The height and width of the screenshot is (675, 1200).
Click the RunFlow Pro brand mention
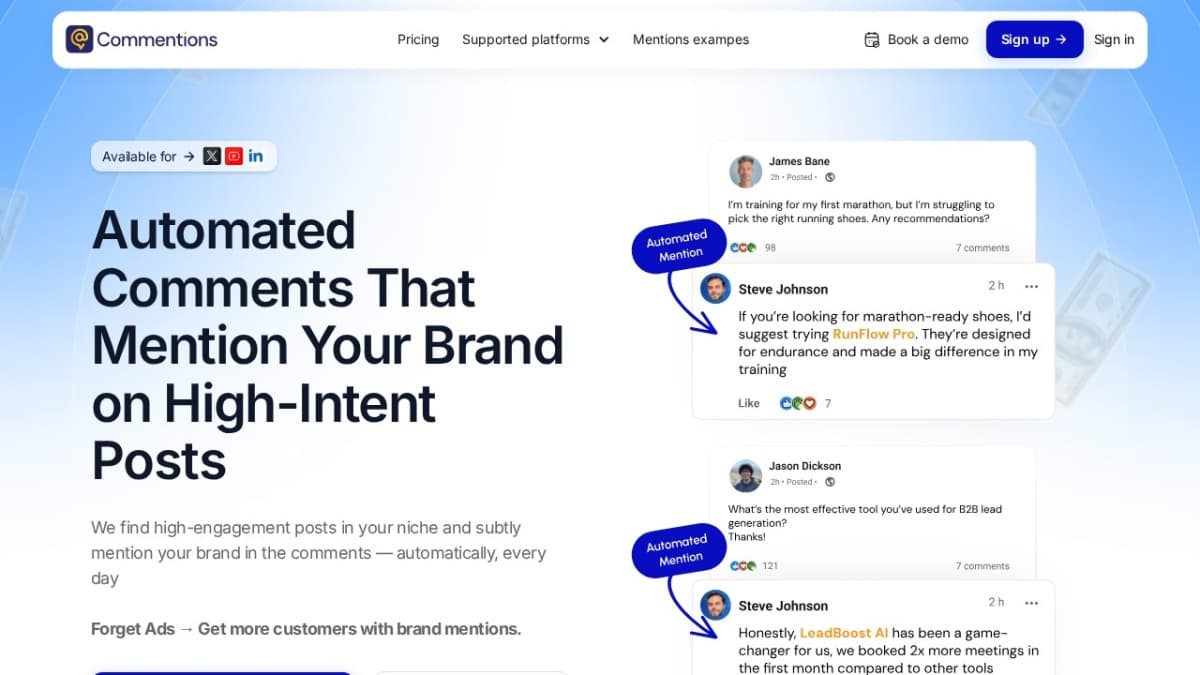(x=875, y=334)
